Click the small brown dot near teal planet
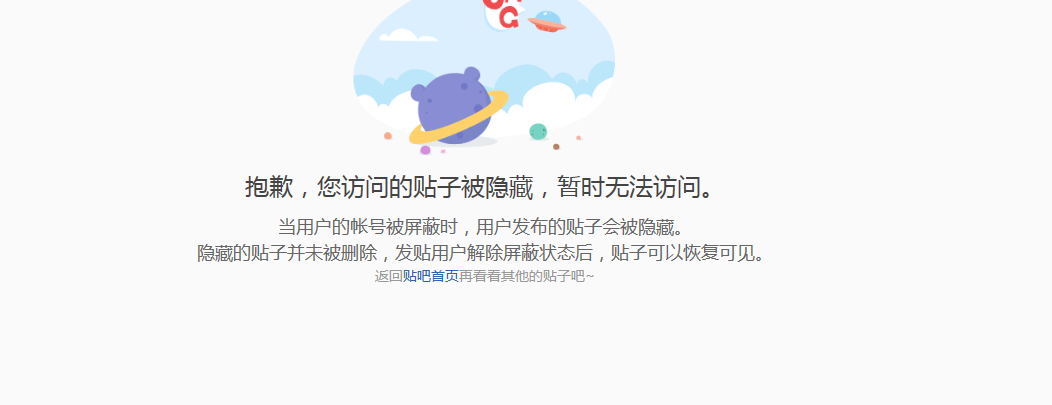The width and height of the screenshot is (1052, 405). click(556, 146)
